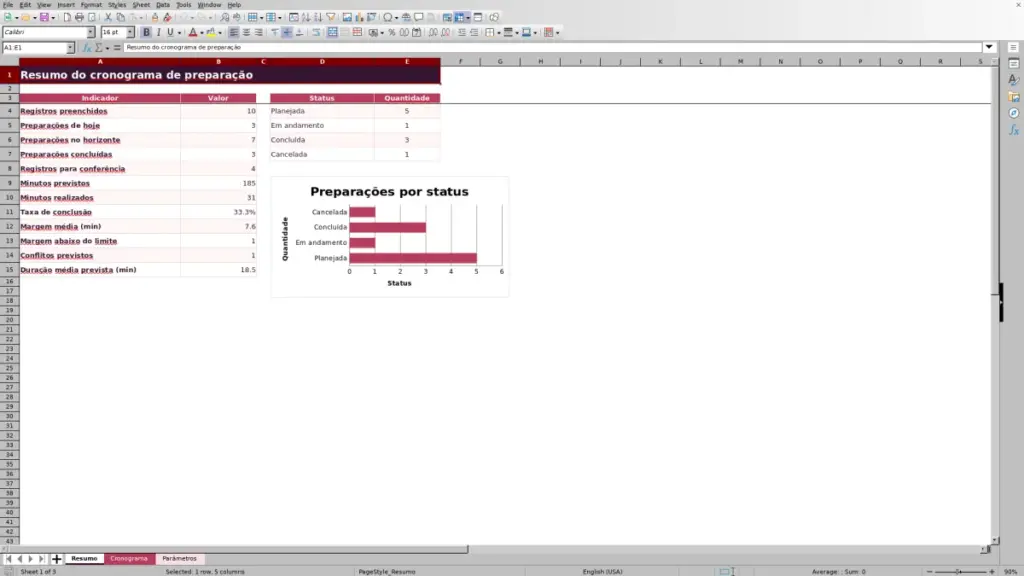Select row 11 header
This screenshot has height=576, width=1024.
click(x=9, y=212)
